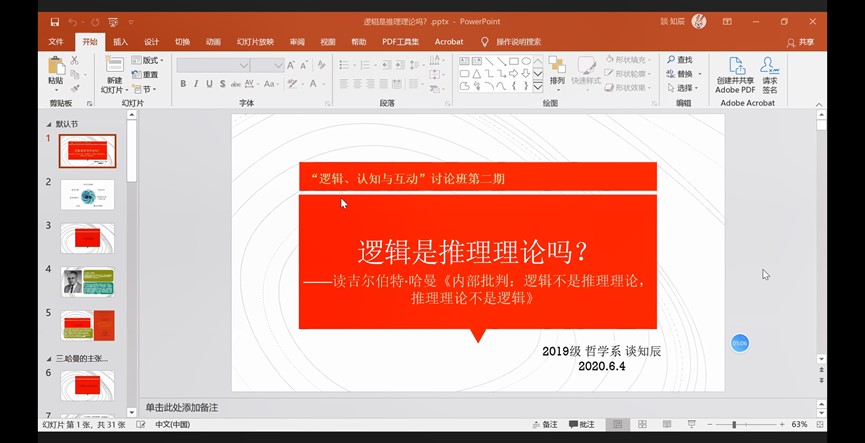Click the cut scissors icon
Image resolution: width=865 pixels, height=443 pixels.
pos(75,60)
